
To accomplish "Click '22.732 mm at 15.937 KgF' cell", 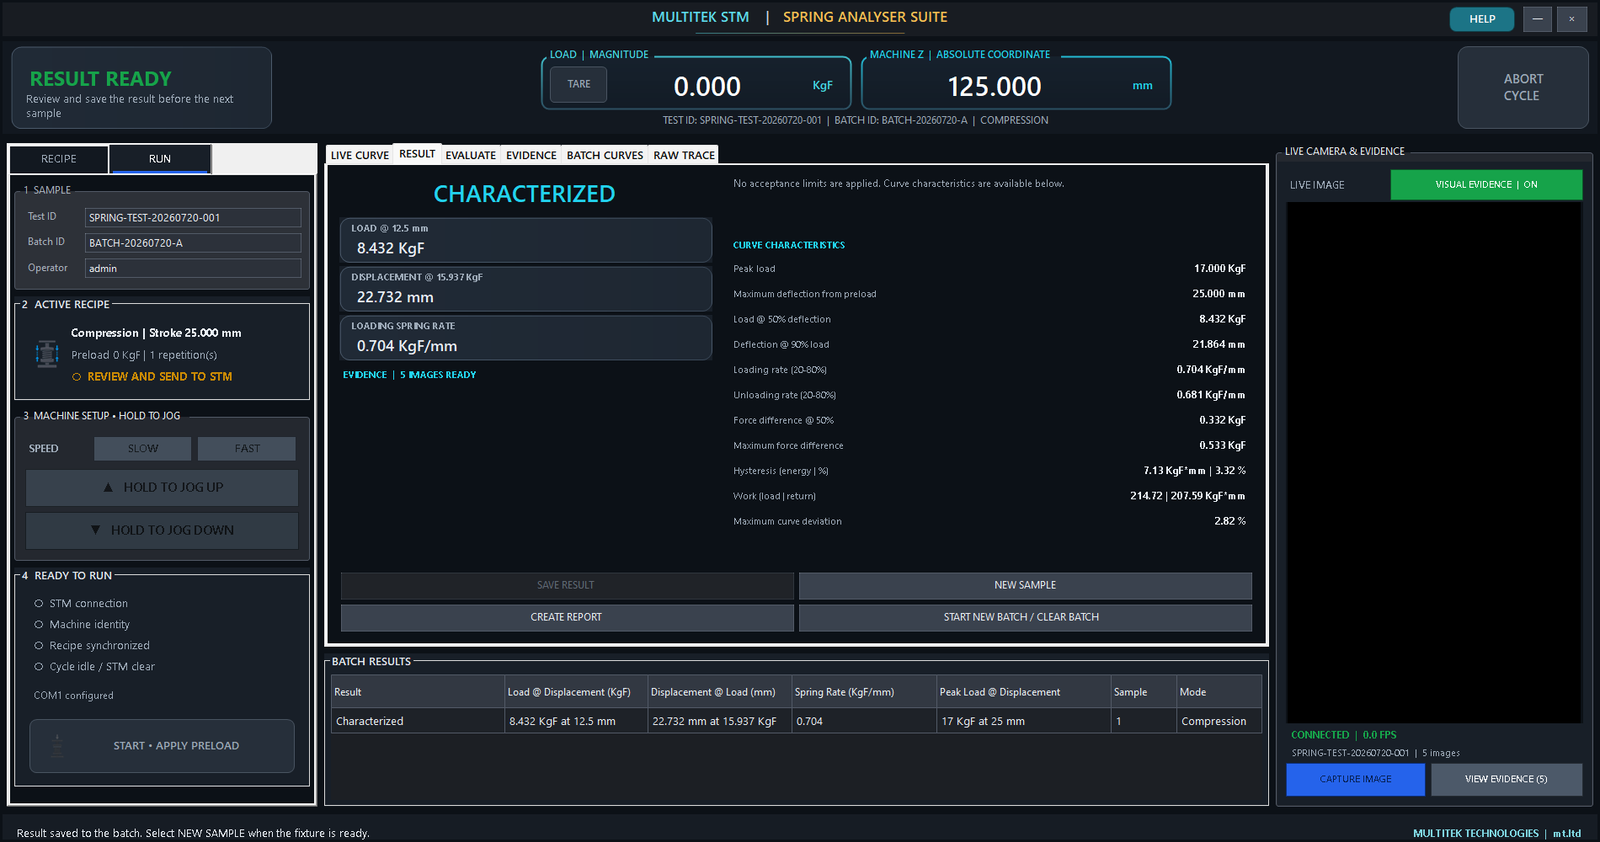I will [720, 721].
